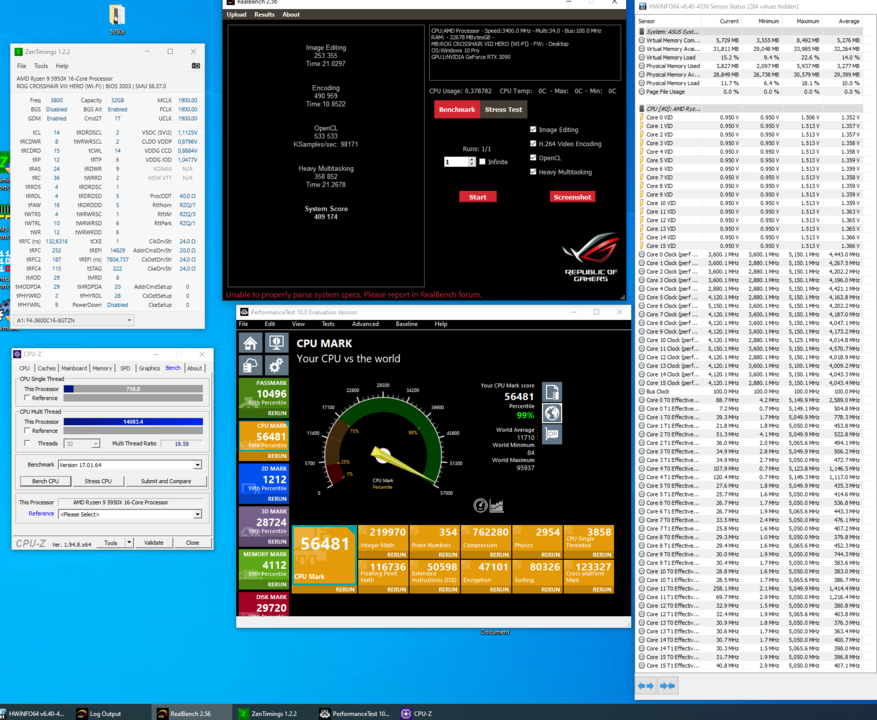Screen dimensions: 877x720
Task: Open the 5950x folder on desktop
Action: (117, 20)
